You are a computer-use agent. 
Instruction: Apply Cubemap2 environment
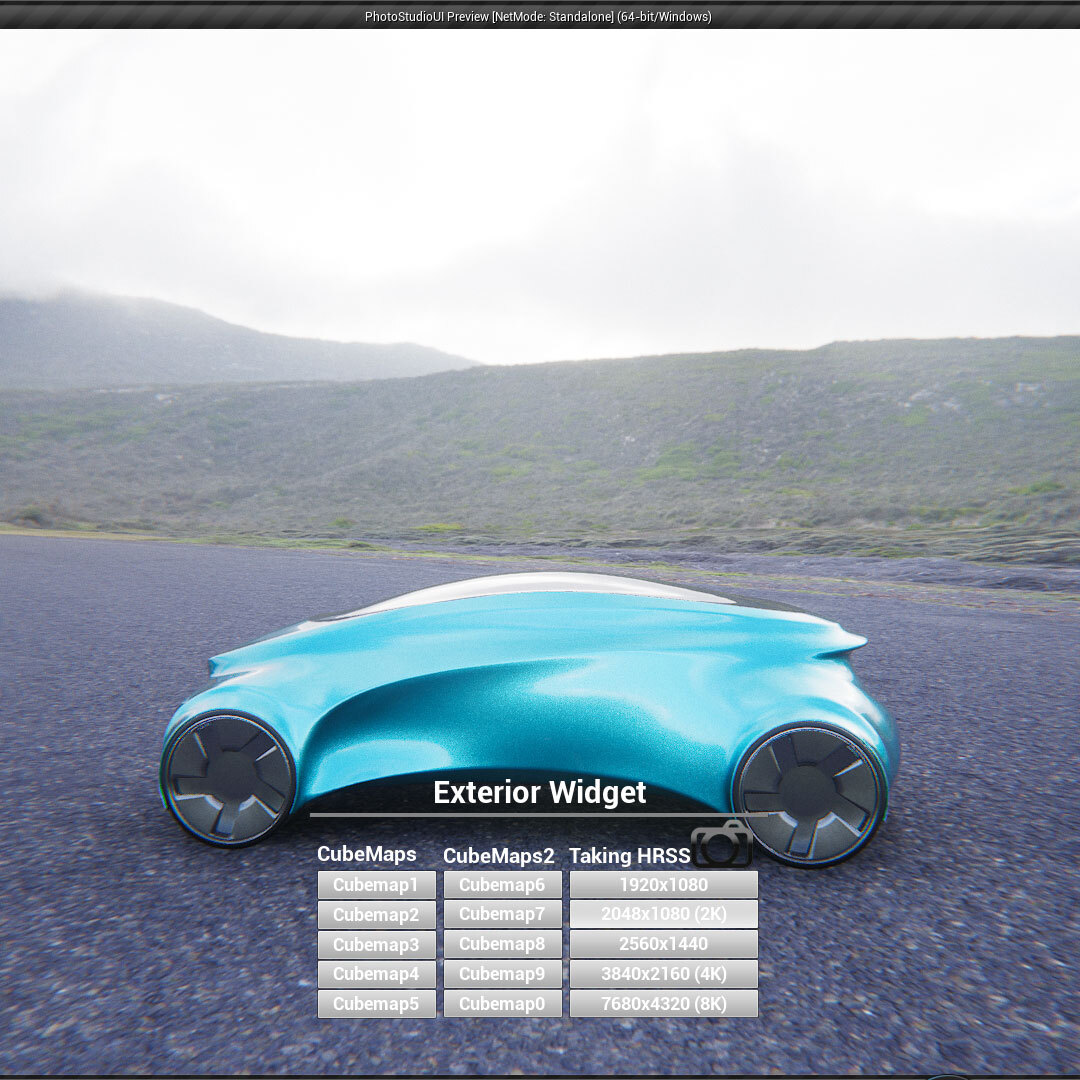pos(376,915)
